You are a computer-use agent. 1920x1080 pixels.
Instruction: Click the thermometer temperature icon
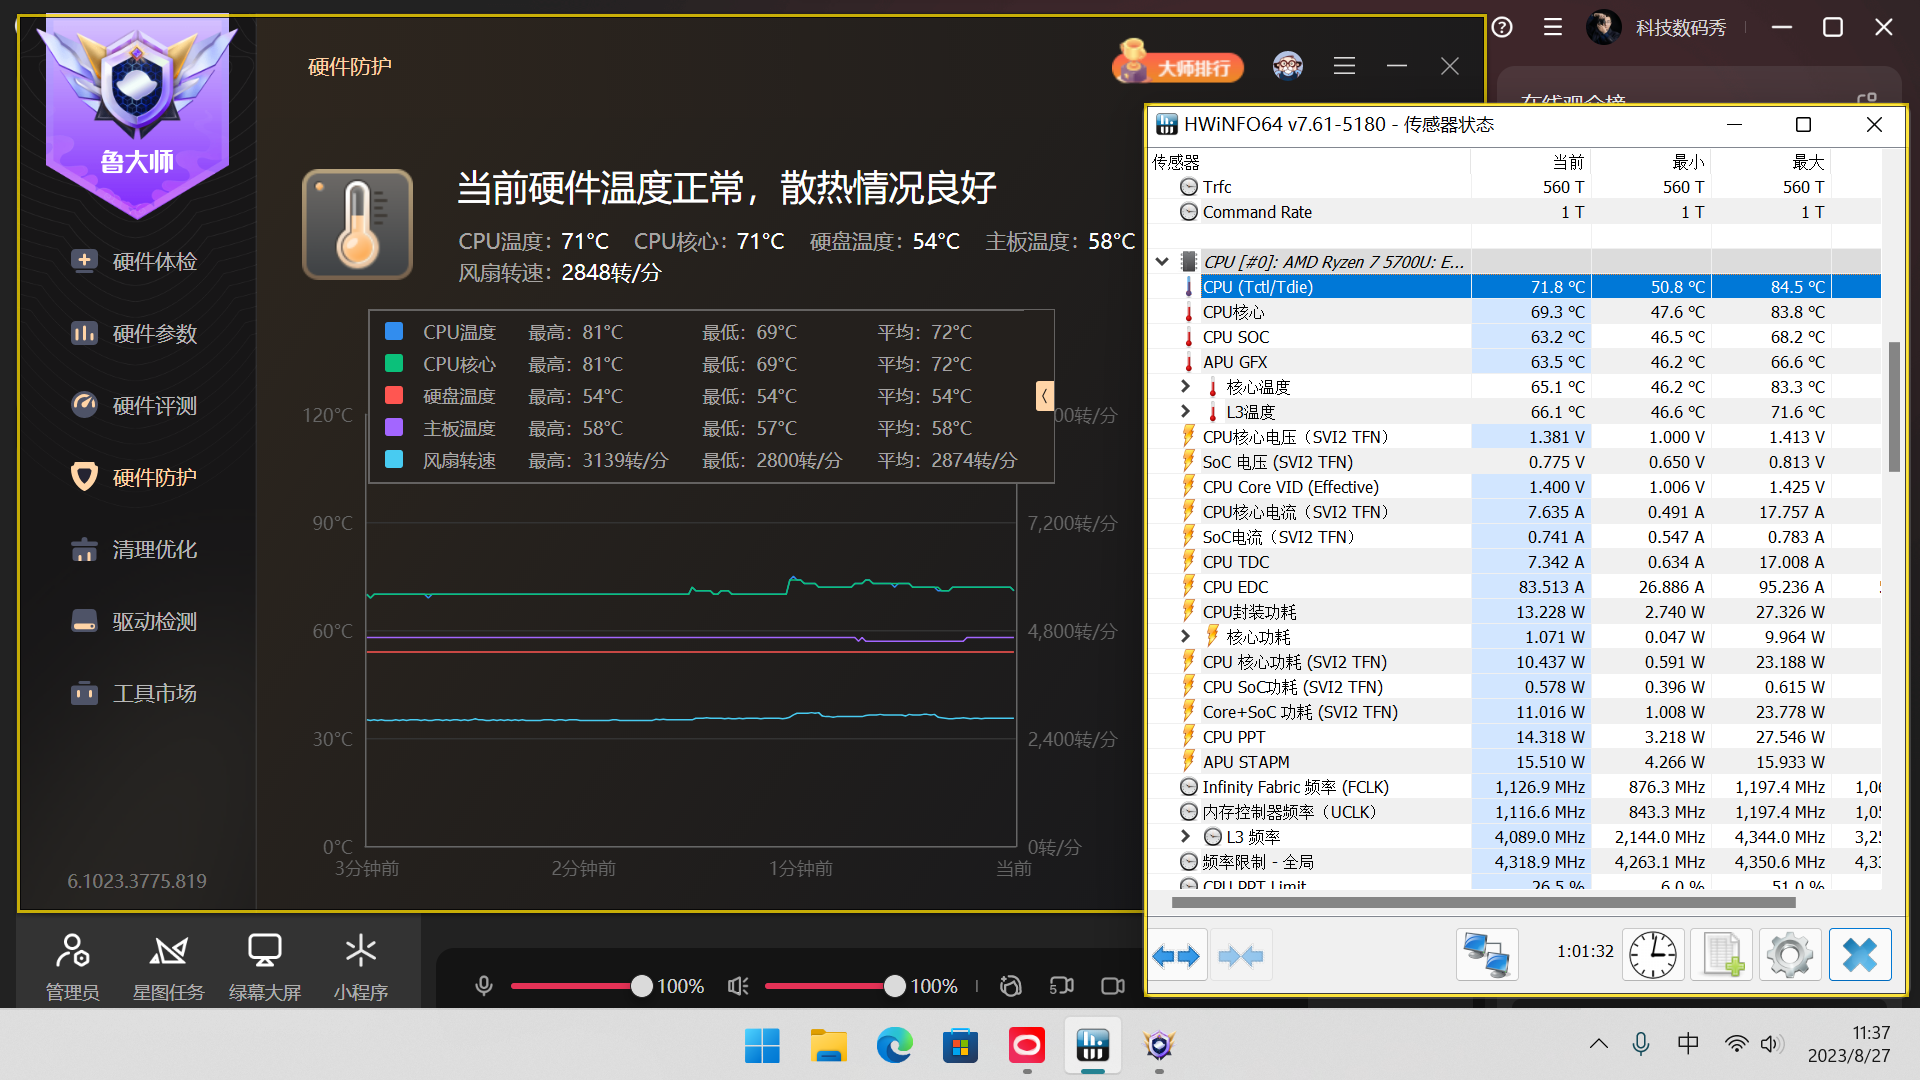click(x=357, y=224)
